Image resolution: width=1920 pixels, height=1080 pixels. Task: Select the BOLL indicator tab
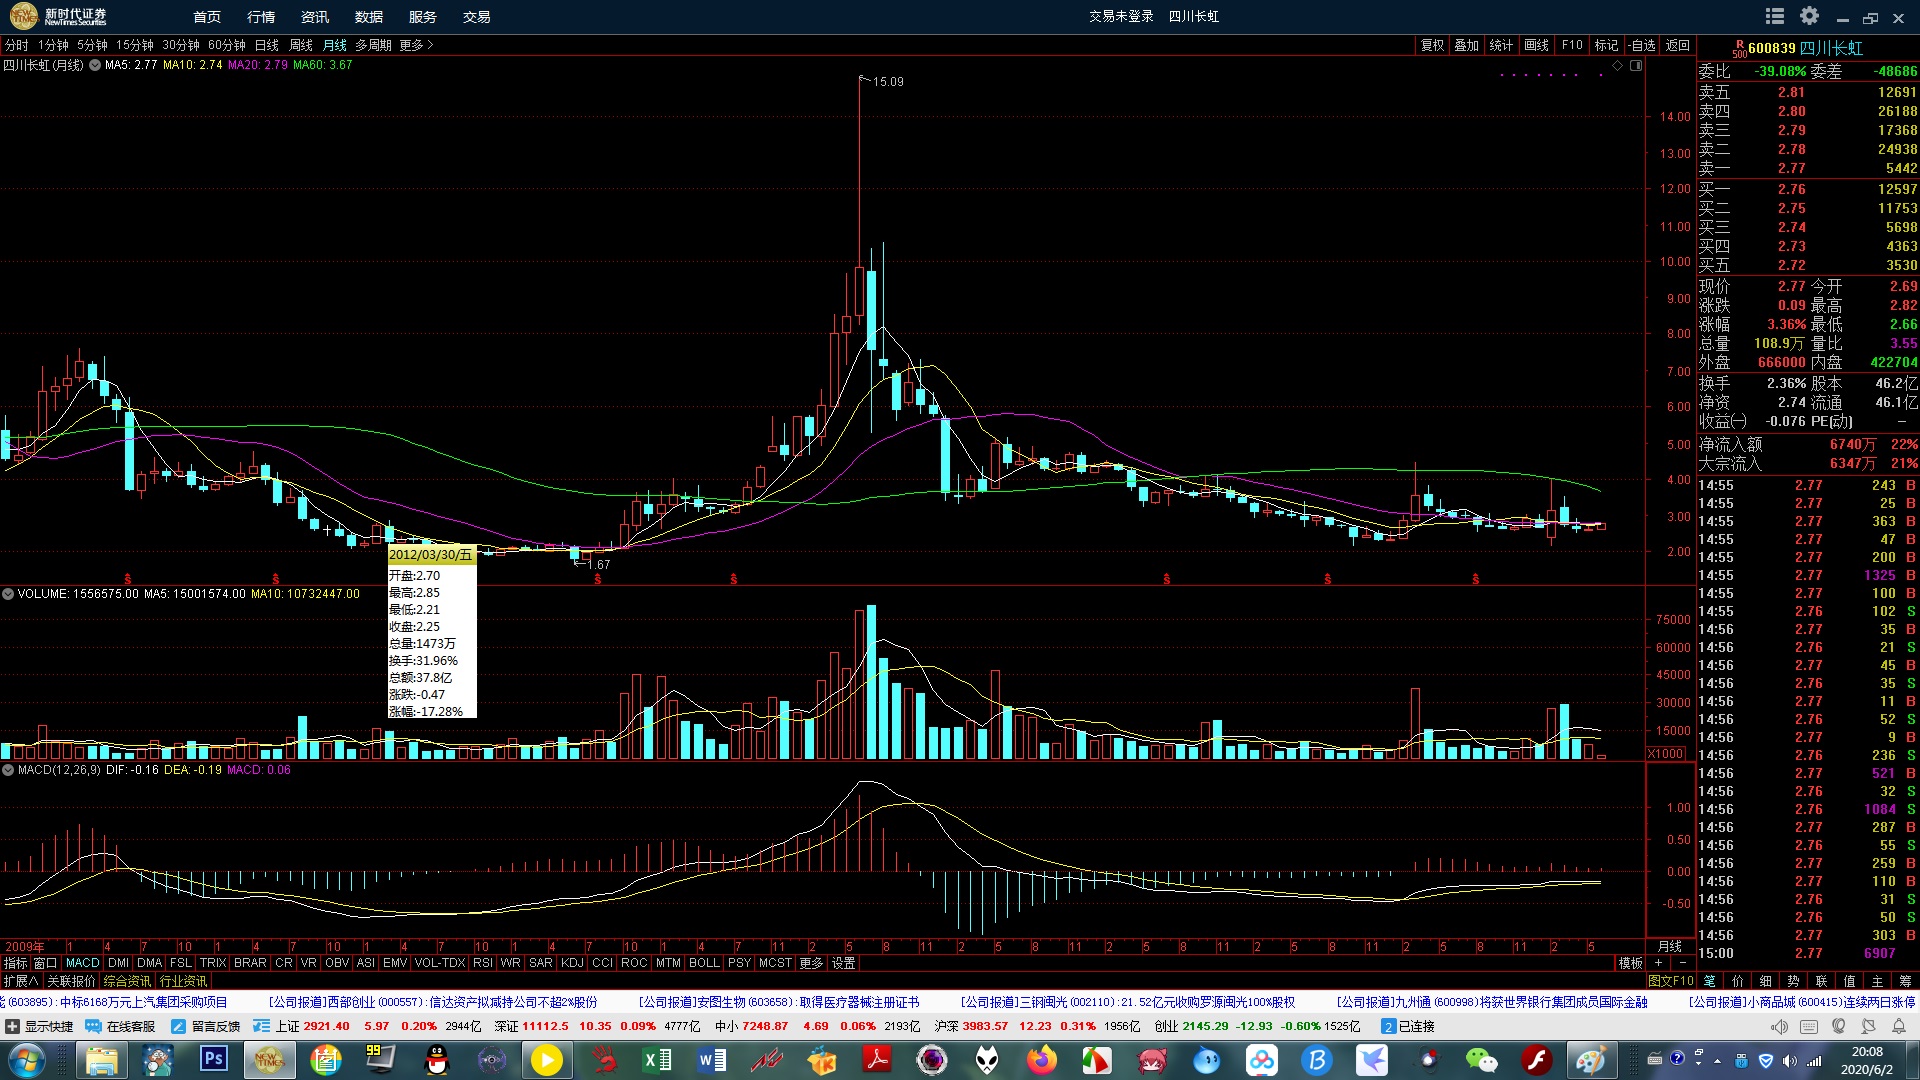704,963
